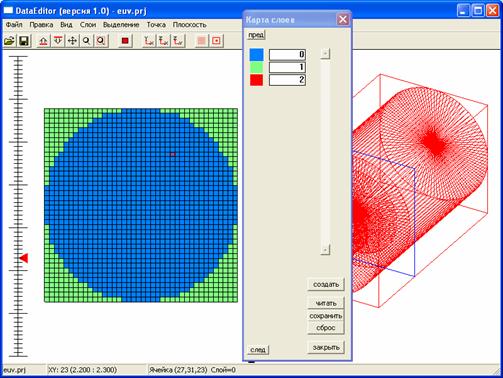This screenshot has height=378, width=503.
Task: Pick the green layer color swatch
Action: click(256, 67)
